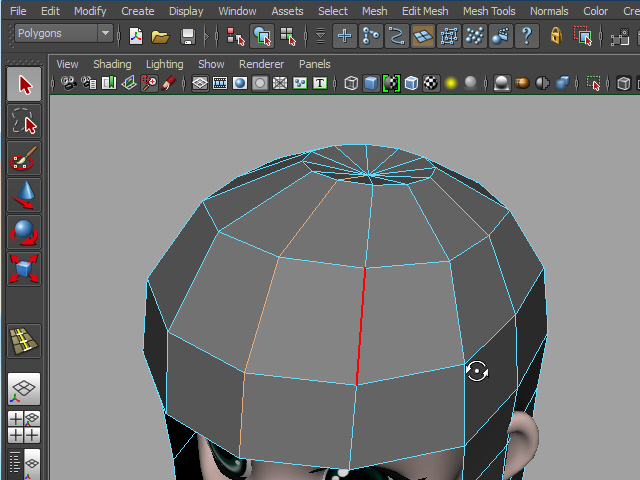640x480 pixels.
Task: Expand the selection mask arrow menu
Action: (320, 37)
